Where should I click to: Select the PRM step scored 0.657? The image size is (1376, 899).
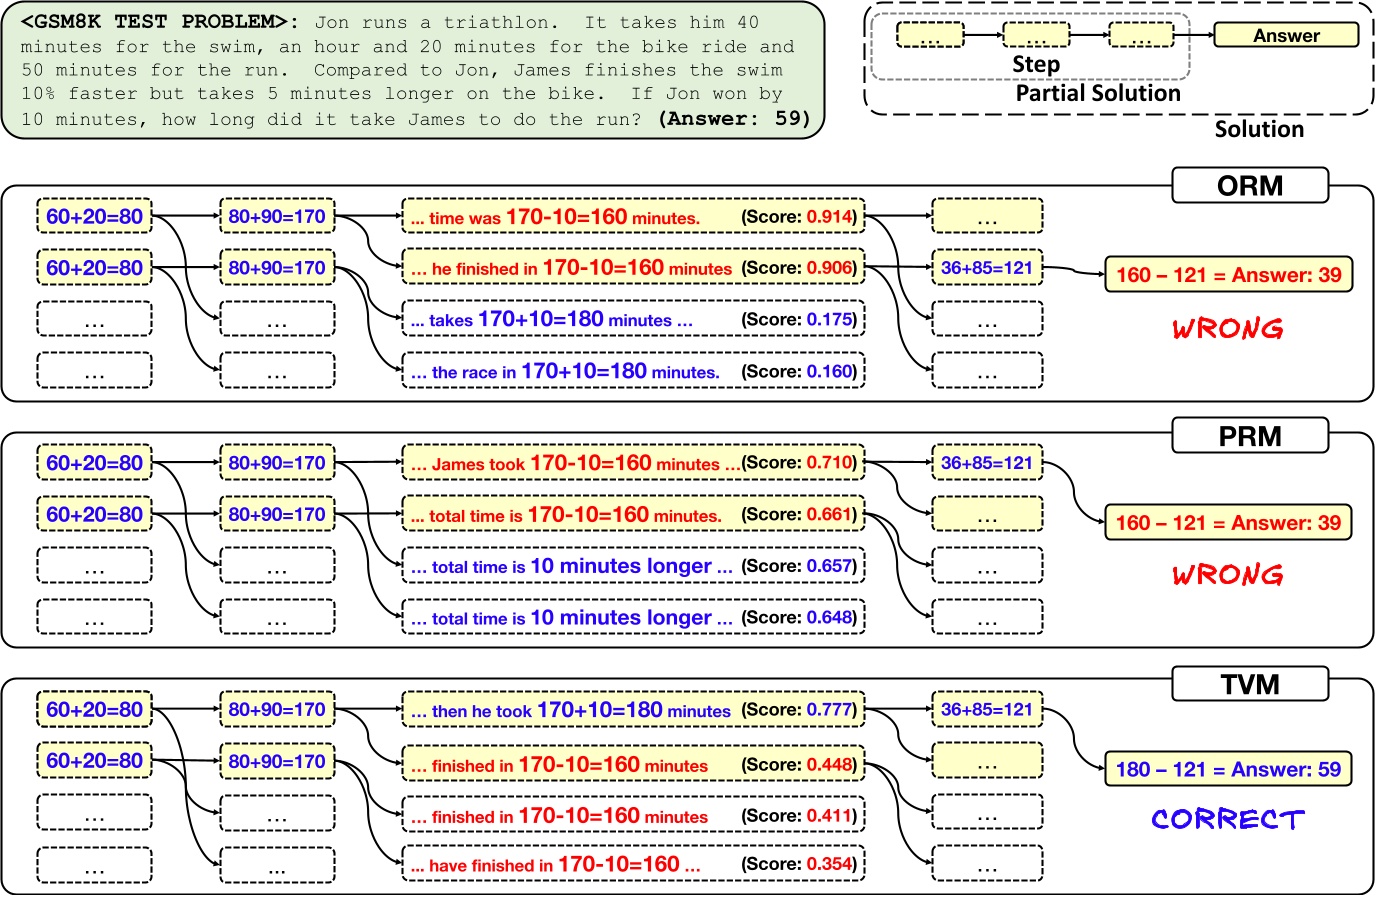(x=633, y=566)
